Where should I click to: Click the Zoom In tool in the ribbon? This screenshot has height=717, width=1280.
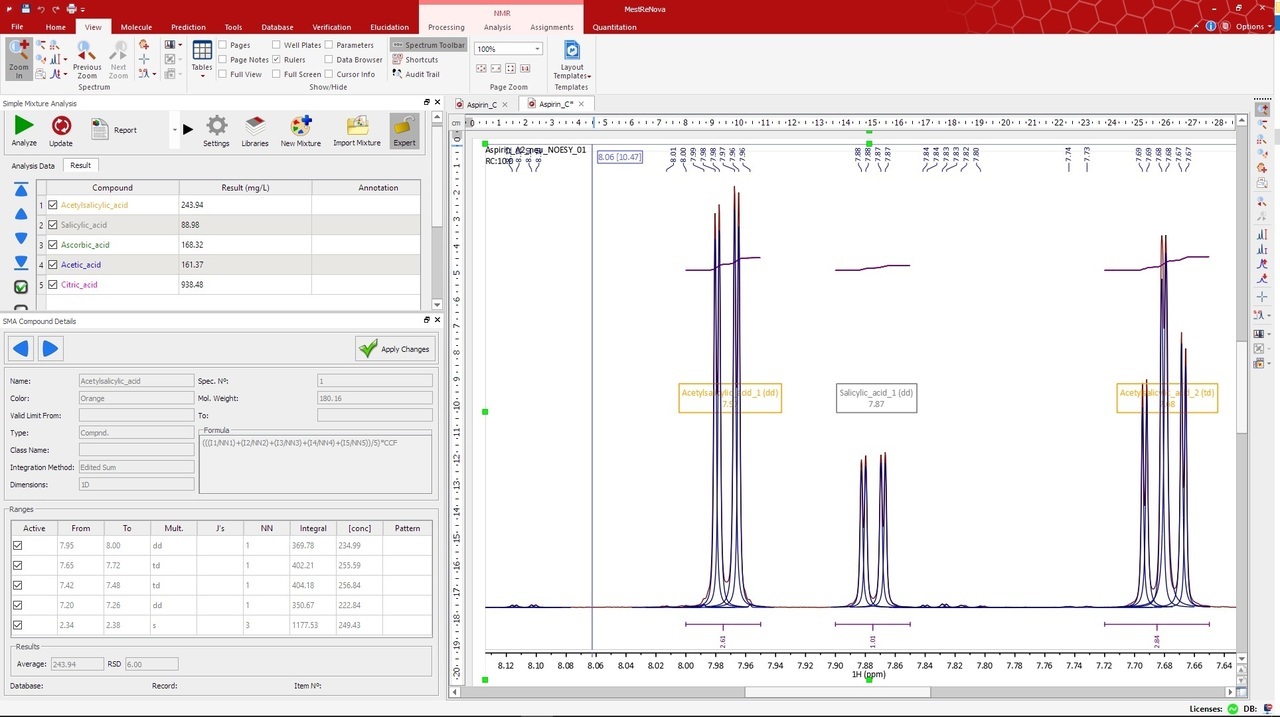pyautogui.click(x=19, y=58)
